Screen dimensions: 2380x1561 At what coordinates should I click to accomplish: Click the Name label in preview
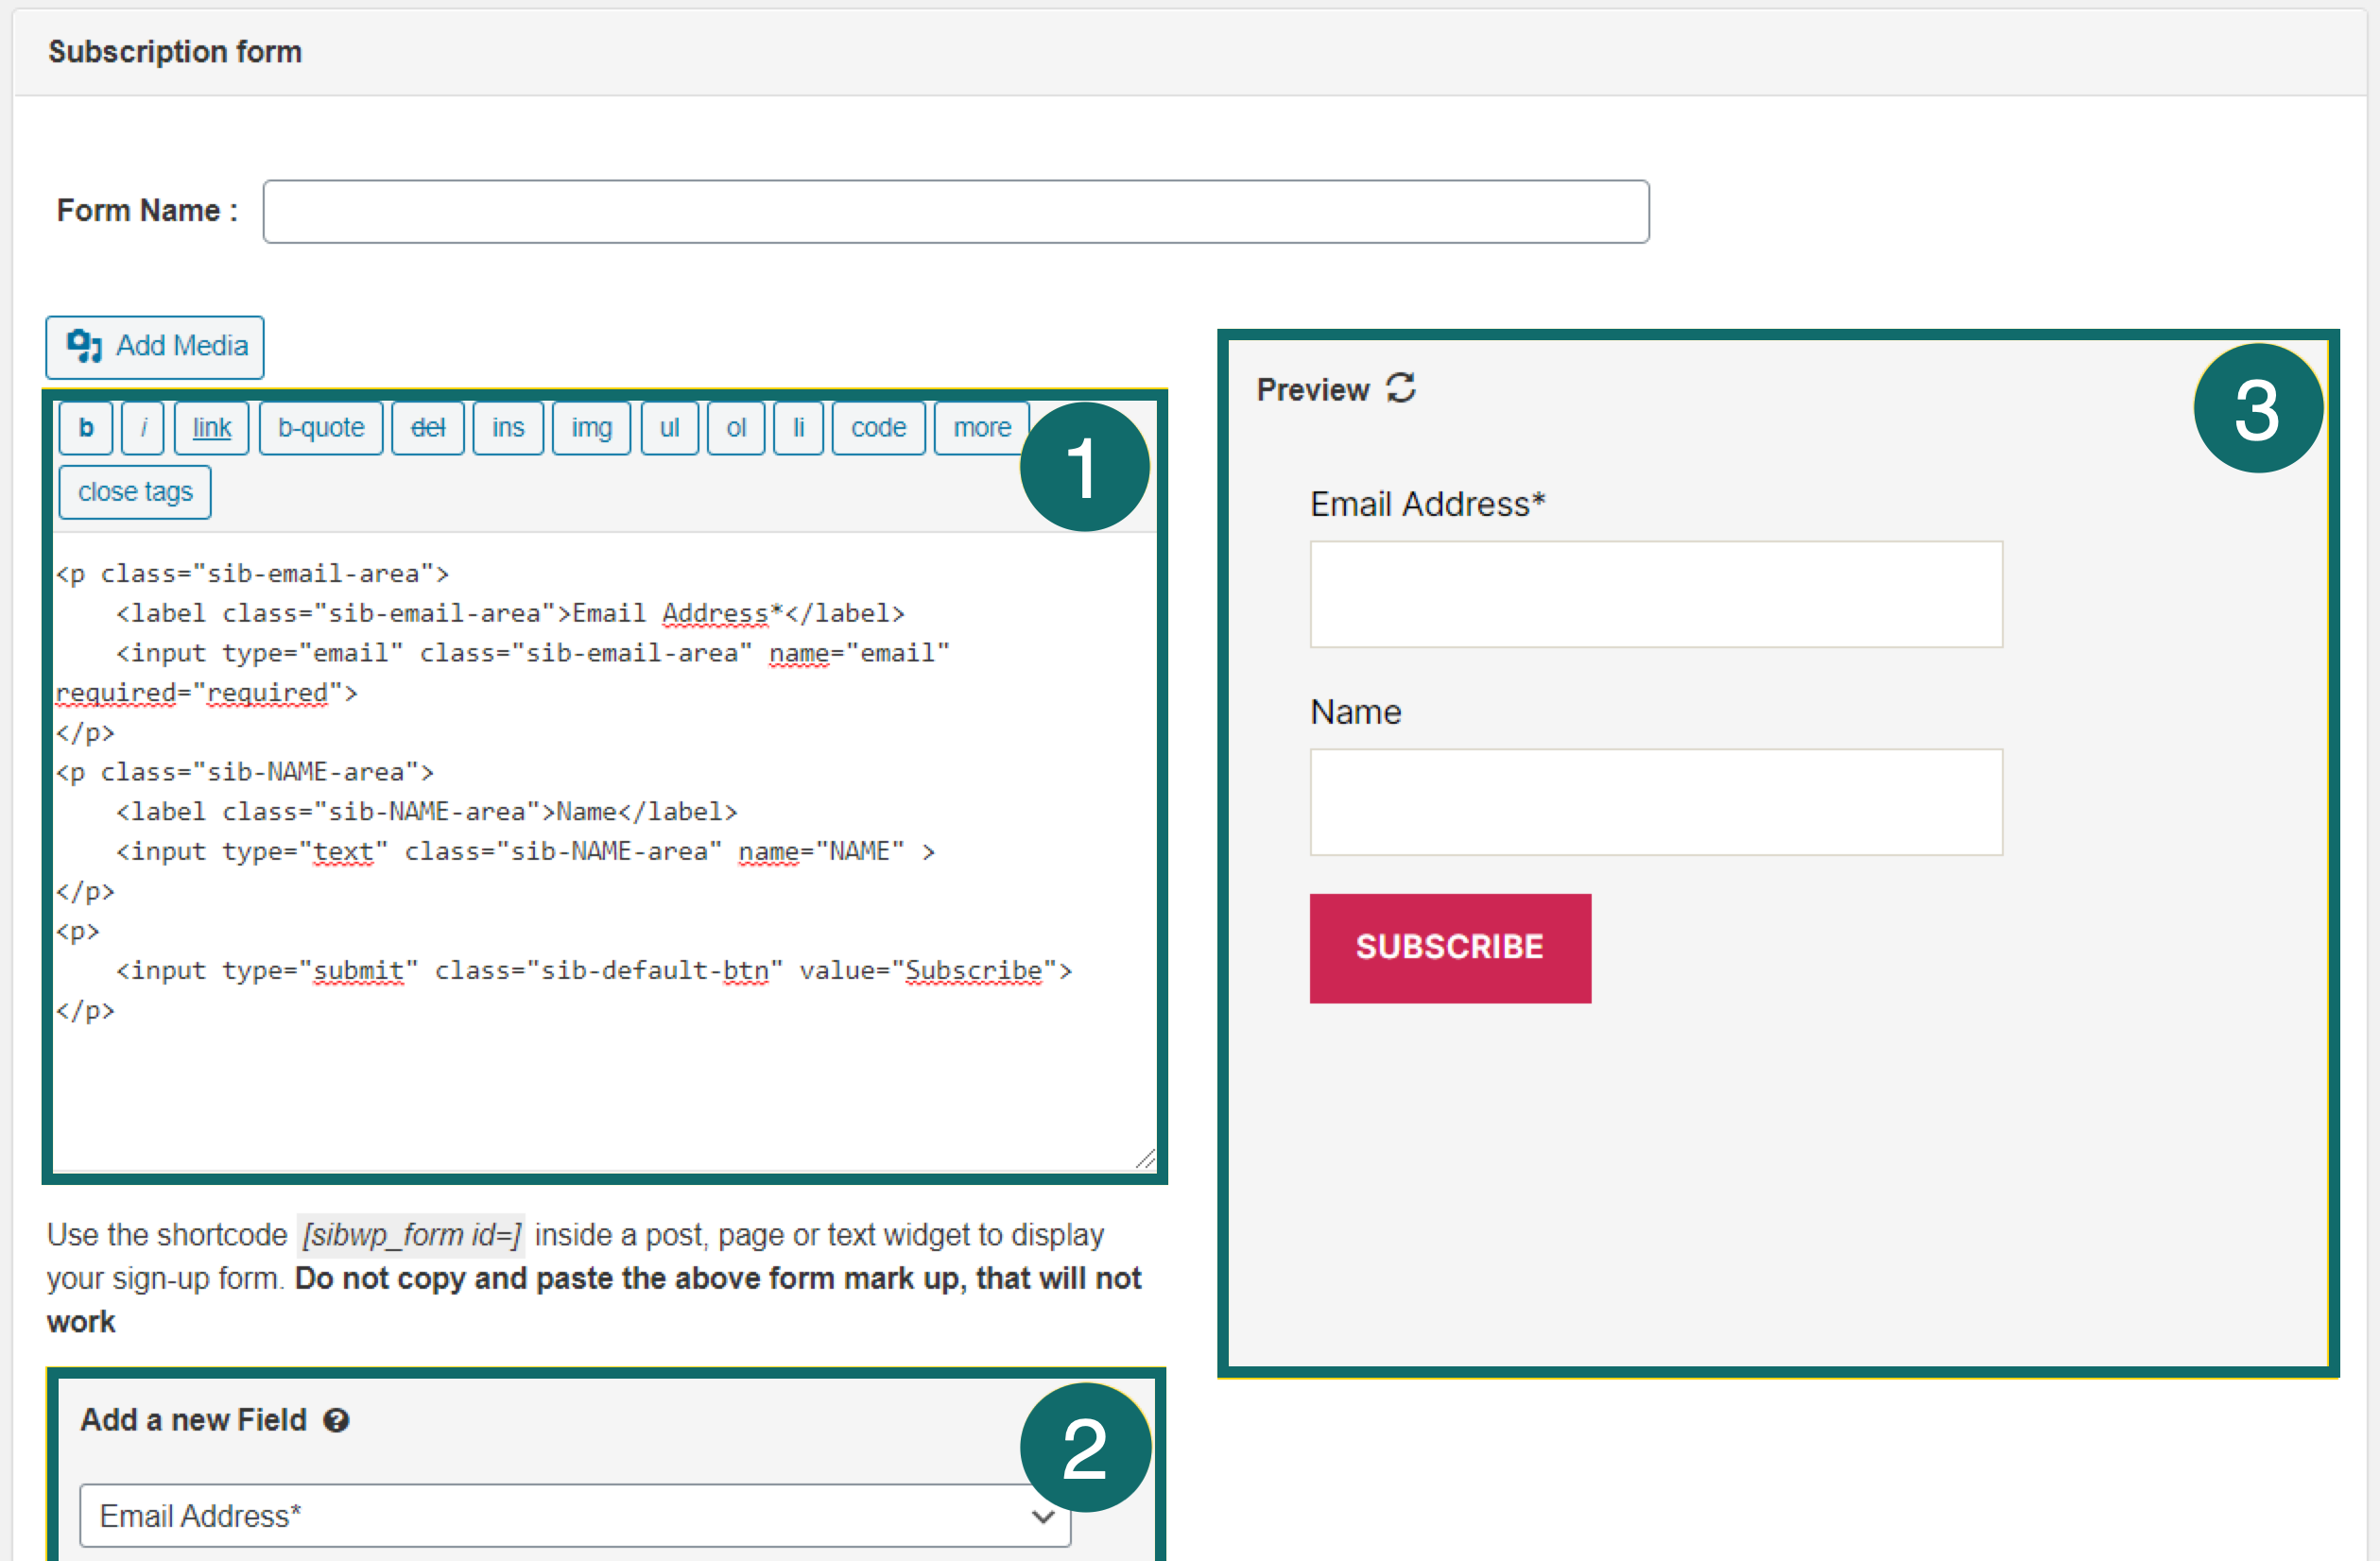click(1356, 712)
